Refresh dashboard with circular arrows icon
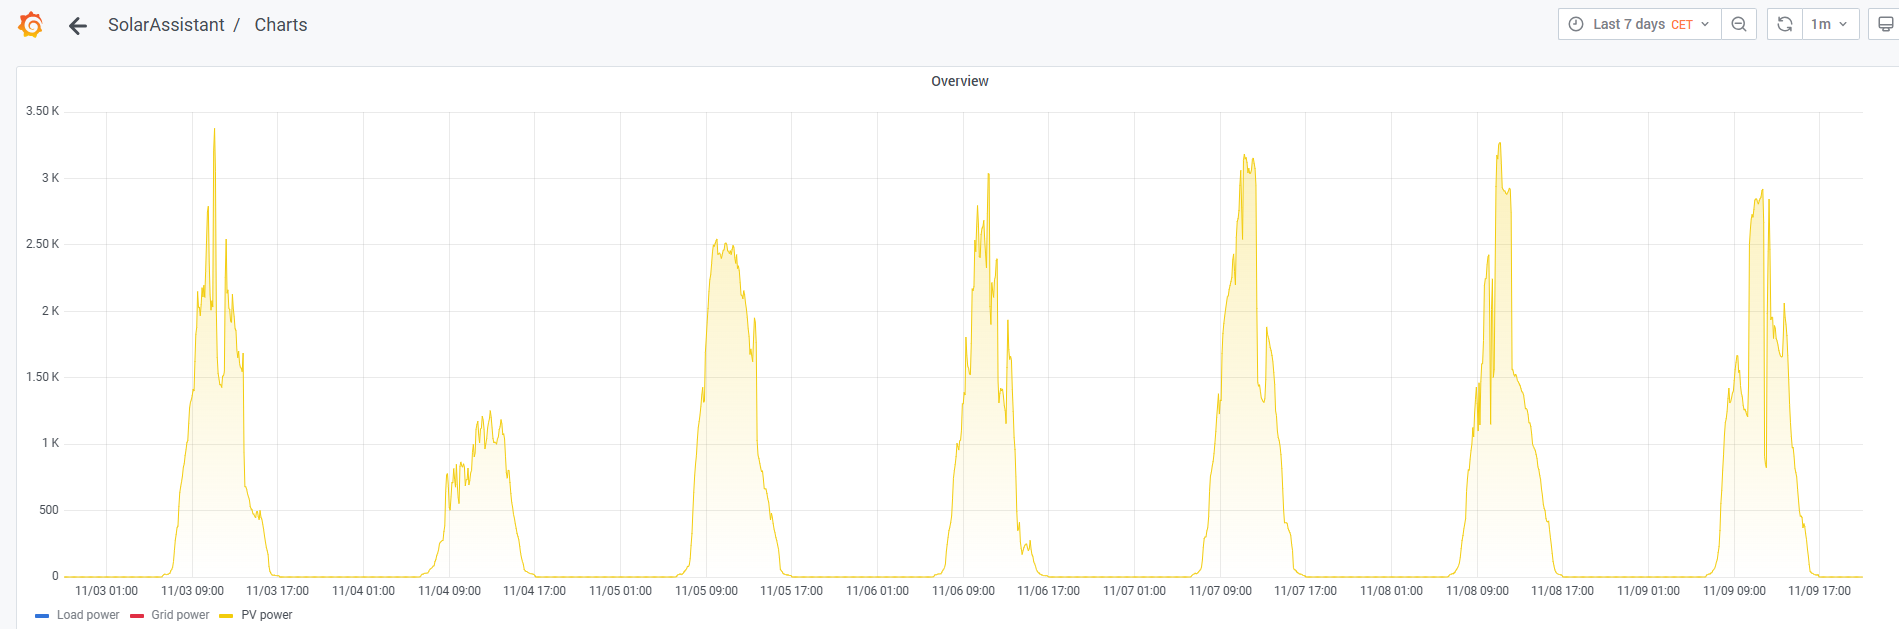This screenshot has width=1899, height=629. pos(1785,24)
